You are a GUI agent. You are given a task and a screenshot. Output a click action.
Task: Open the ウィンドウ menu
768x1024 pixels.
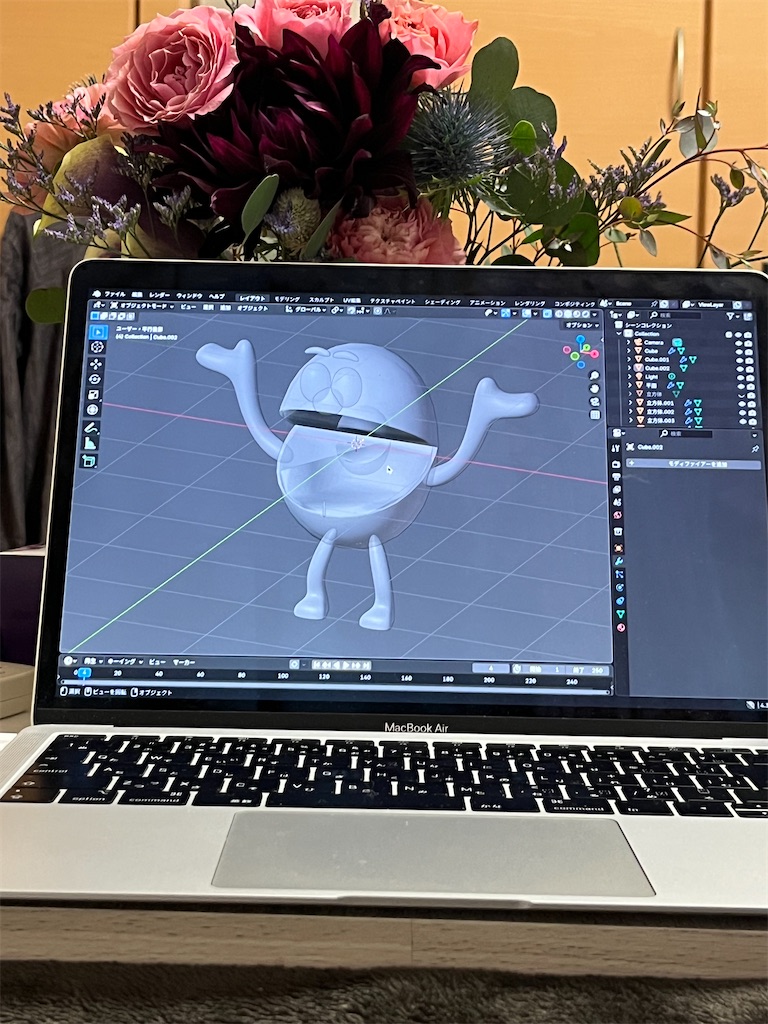tap(189, 296)
